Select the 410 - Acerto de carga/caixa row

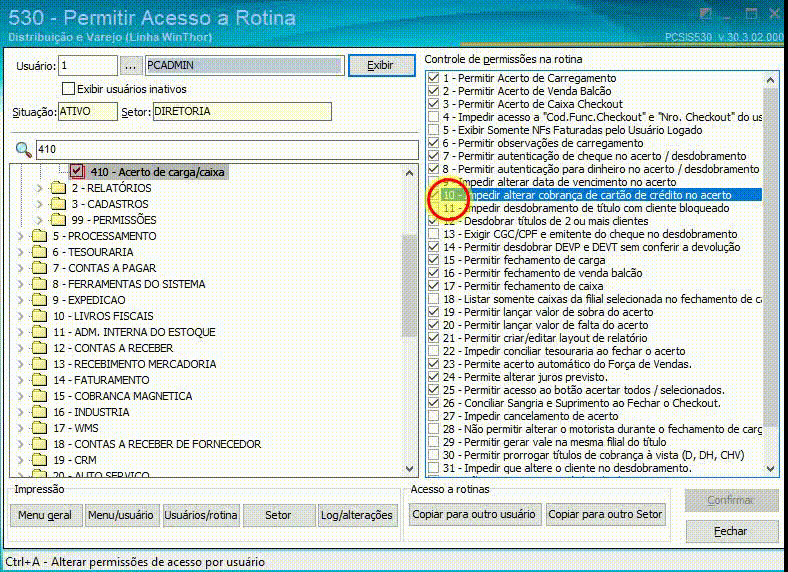(x=157, y=172)
